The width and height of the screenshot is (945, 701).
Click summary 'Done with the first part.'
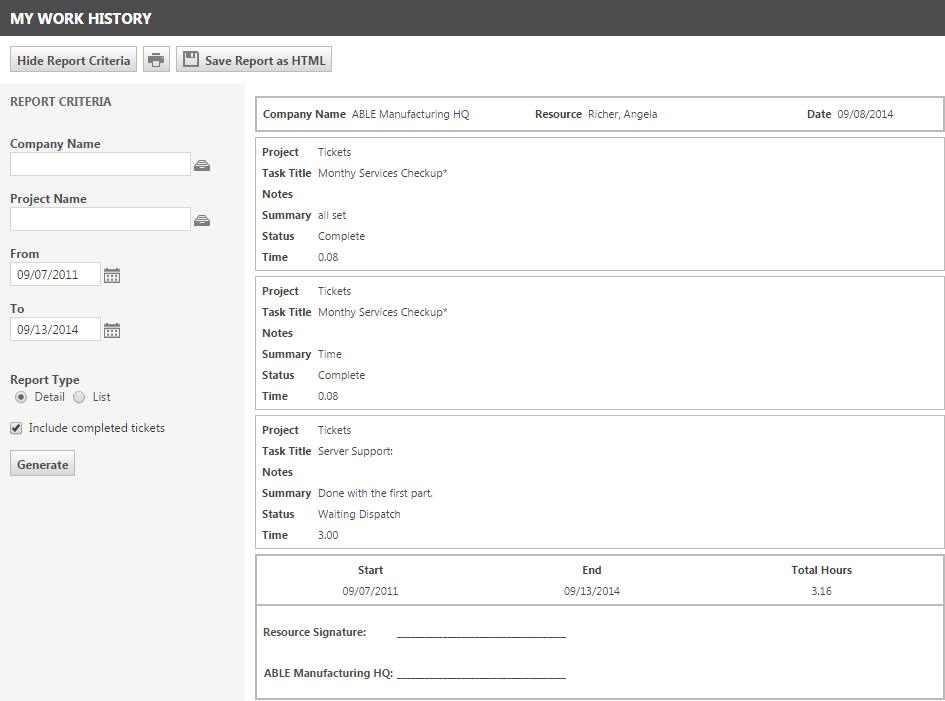(375, 493)
